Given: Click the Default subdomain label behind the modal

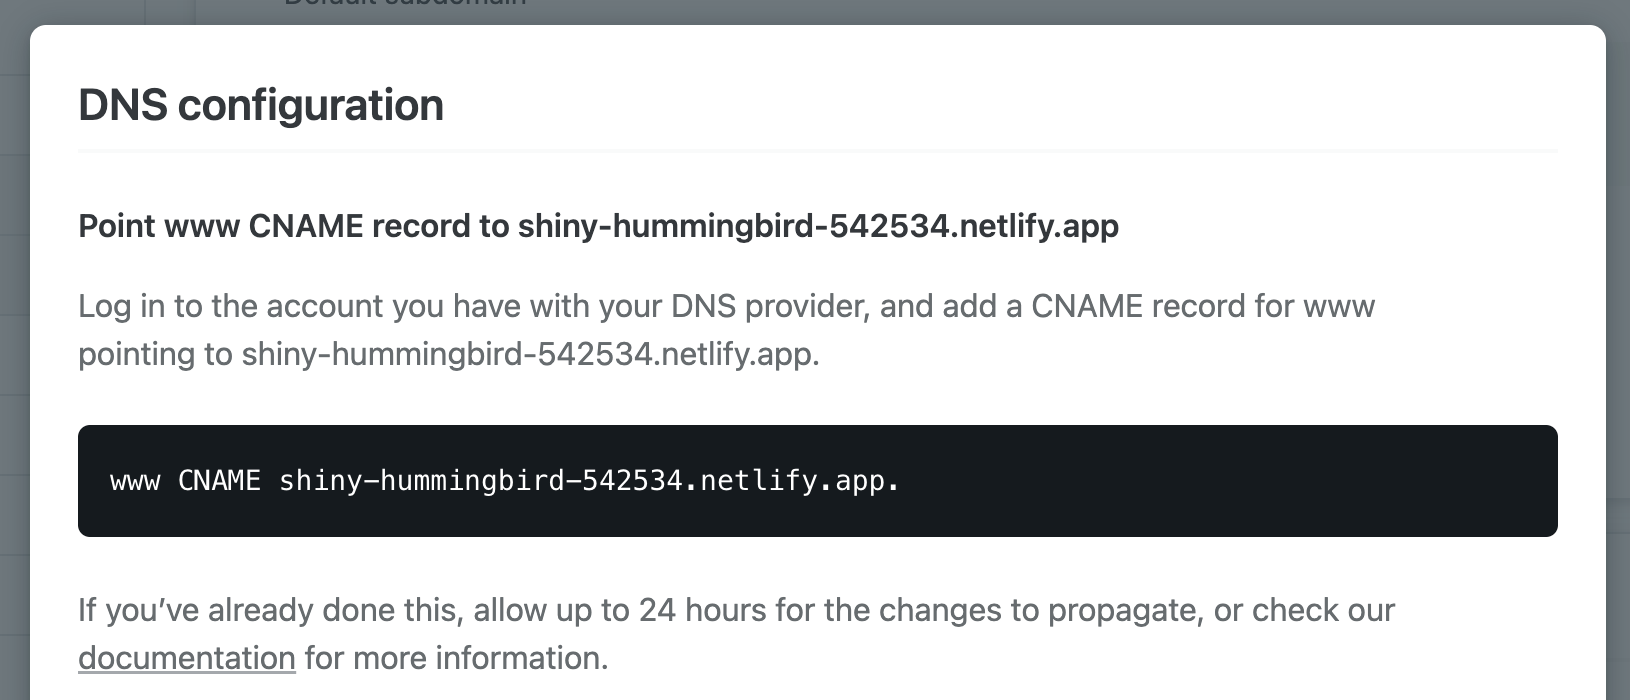Looking at the screenshot, I should tap(404, 4).
